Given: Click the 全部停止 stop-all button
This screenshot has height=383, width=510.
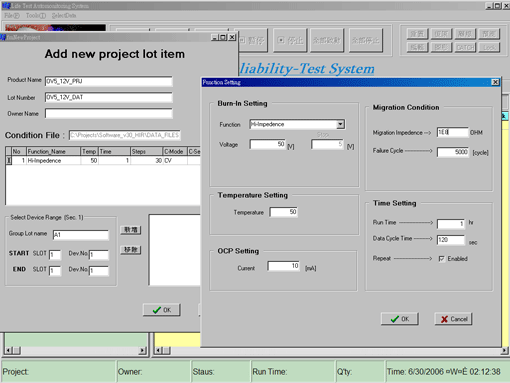Looking at the screenshot, I should click(365, 40).
